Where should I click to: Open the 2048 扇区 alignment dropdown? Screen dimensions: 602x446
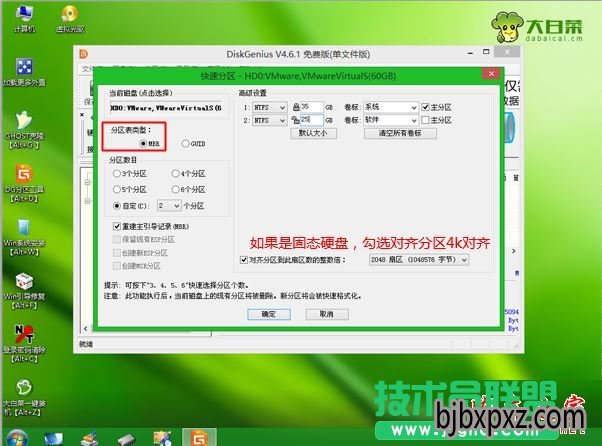pos(419,260)
